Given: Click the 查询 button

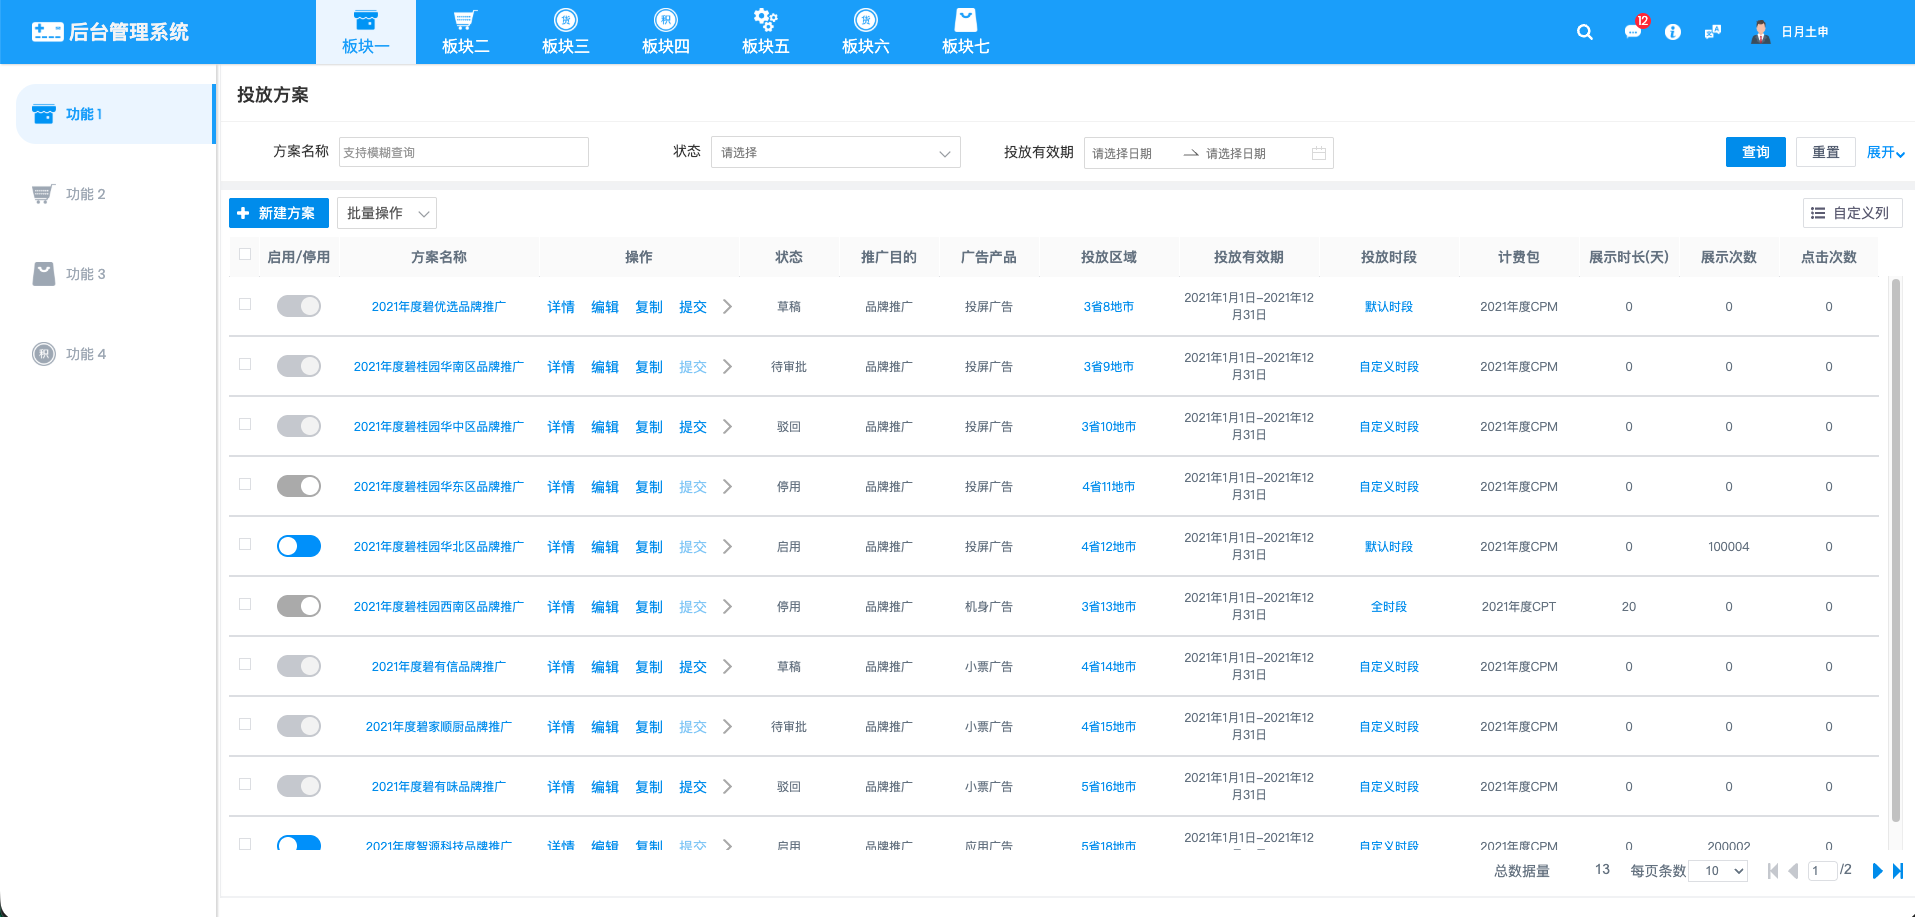Looking at the screenshot, I should tap(1755, 152).
